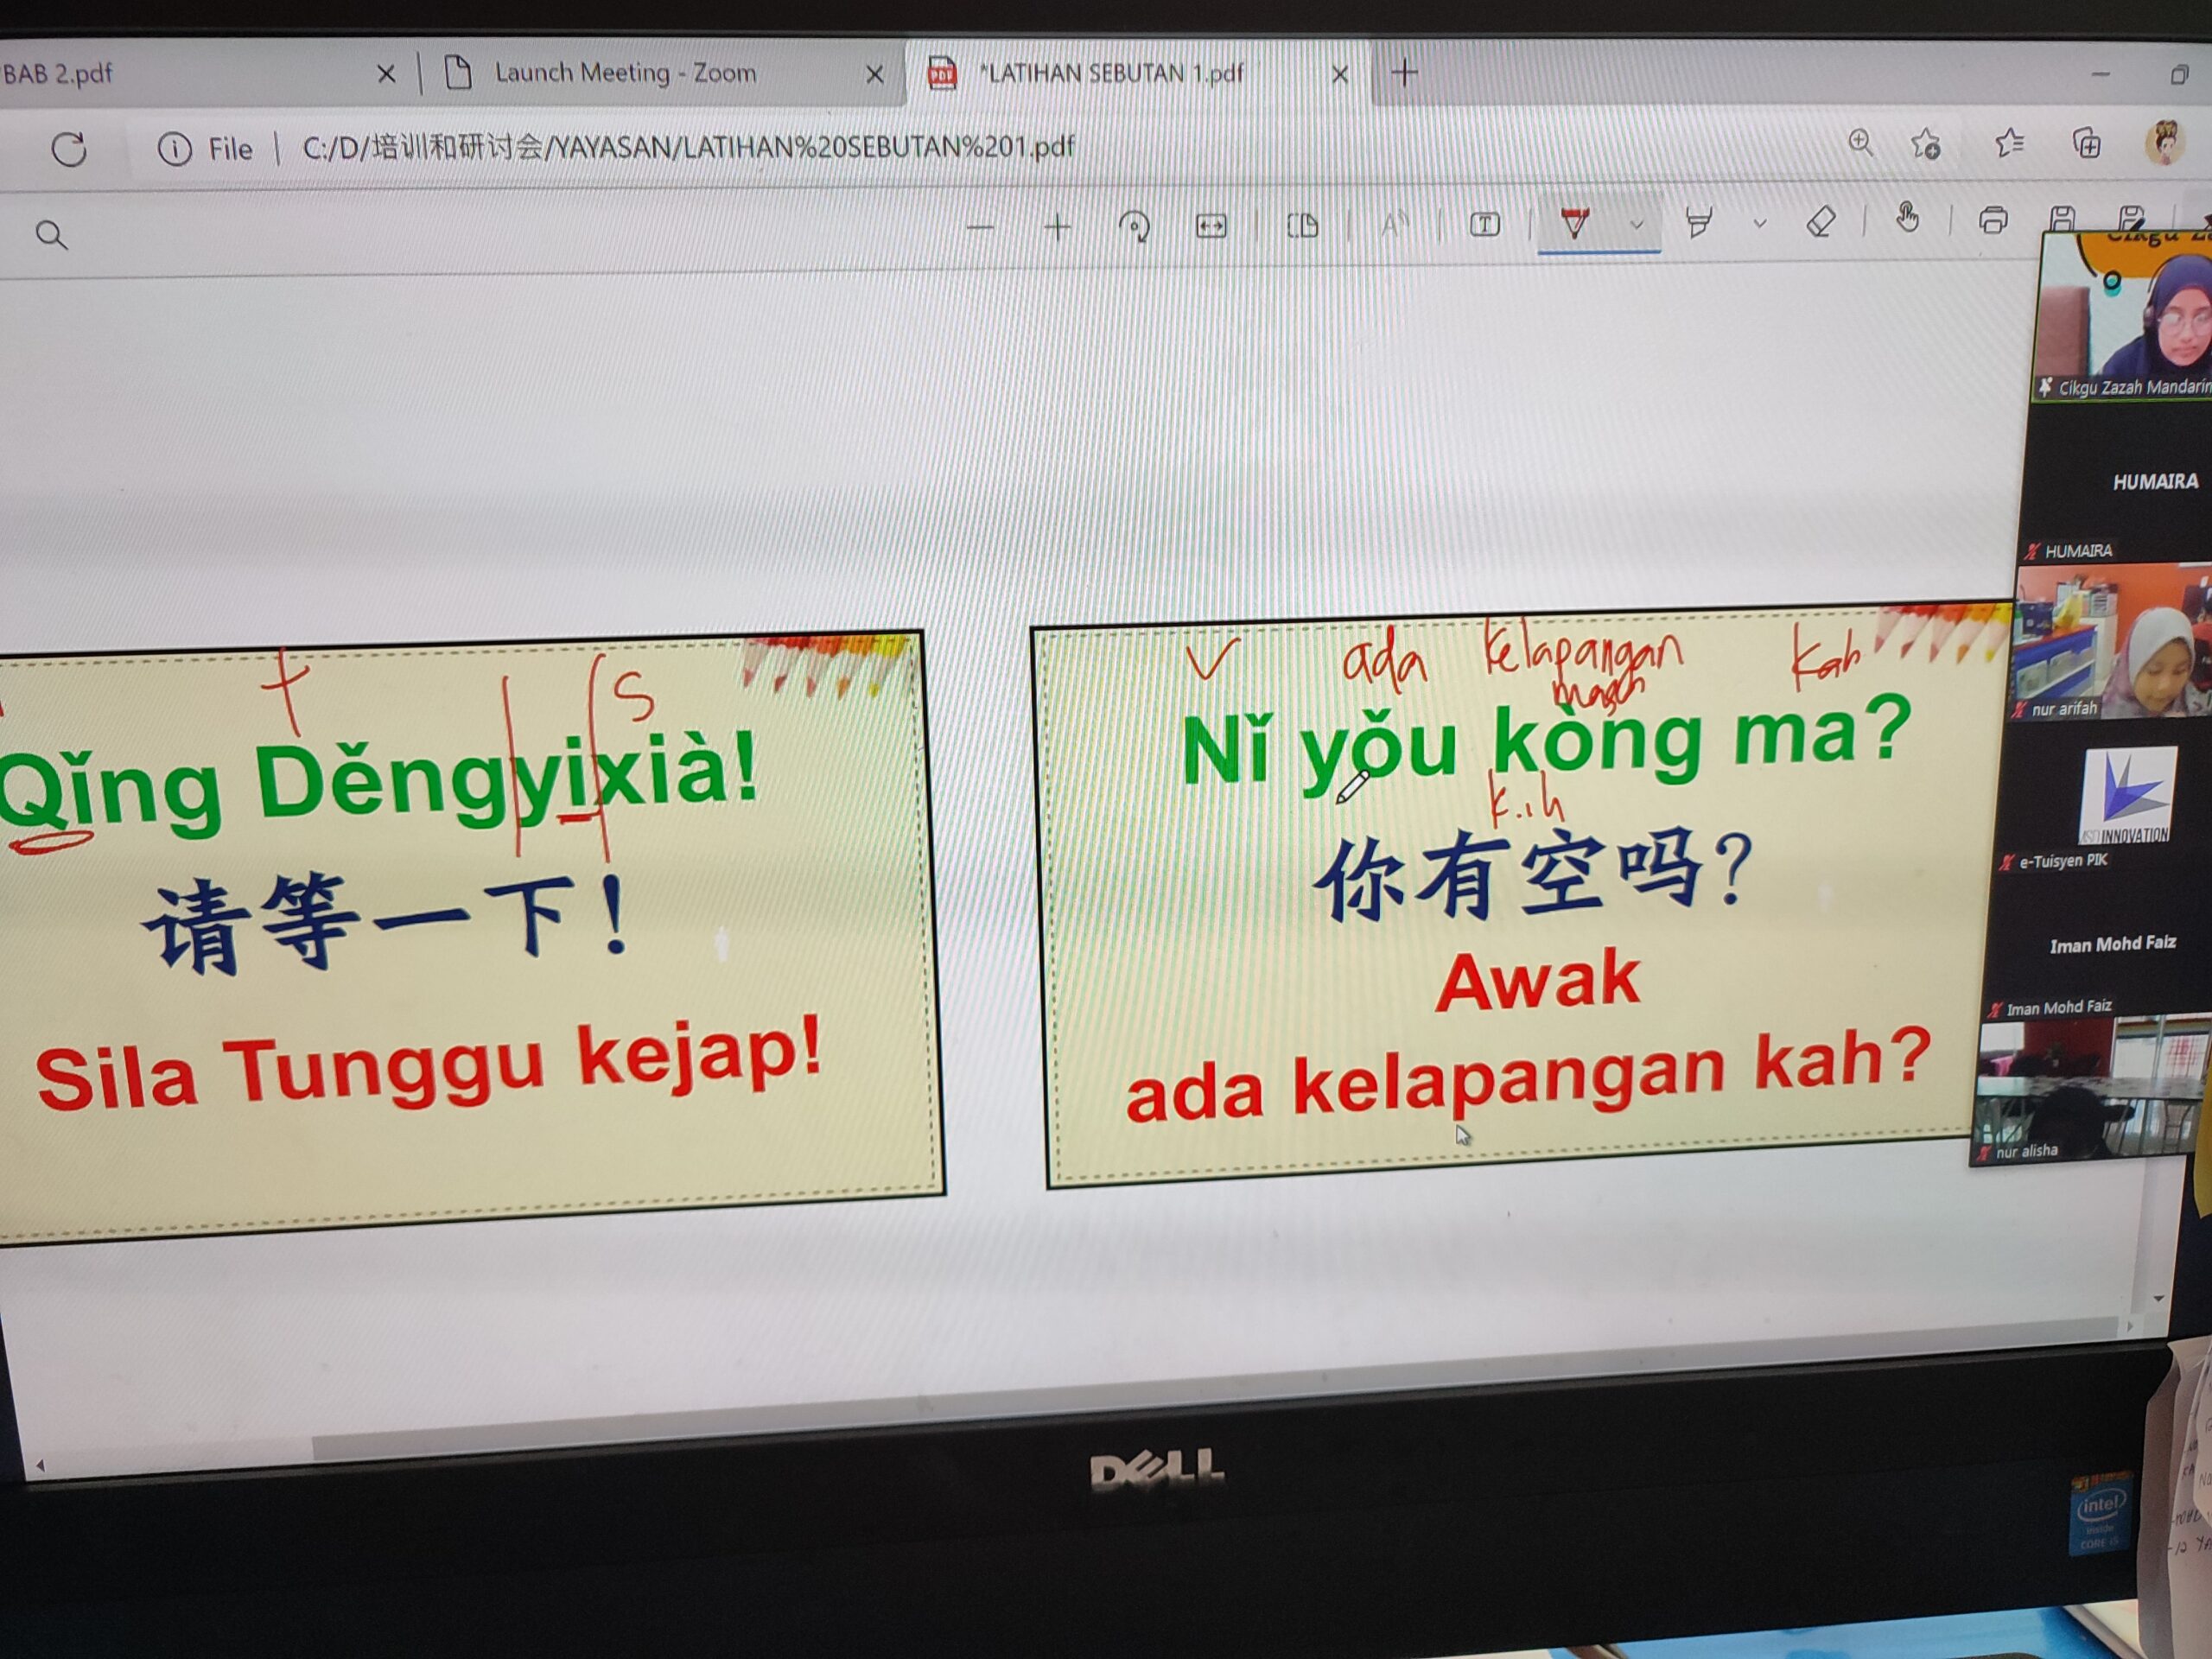Print the PDF document
This screenshot has height=1659, width=2212.
(x=1993, y=220)
